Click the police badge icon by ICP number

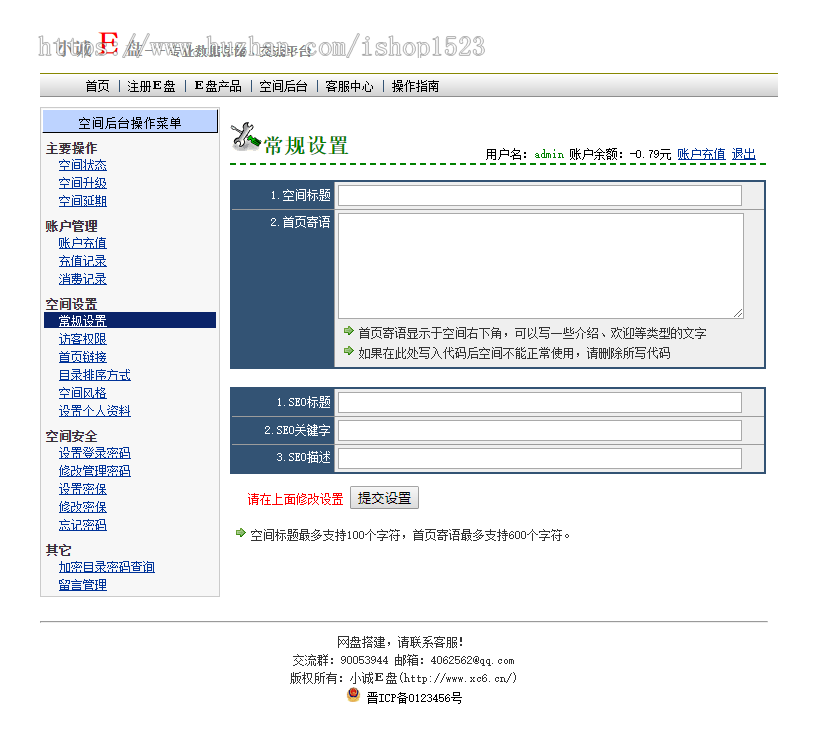coord(354,695)
